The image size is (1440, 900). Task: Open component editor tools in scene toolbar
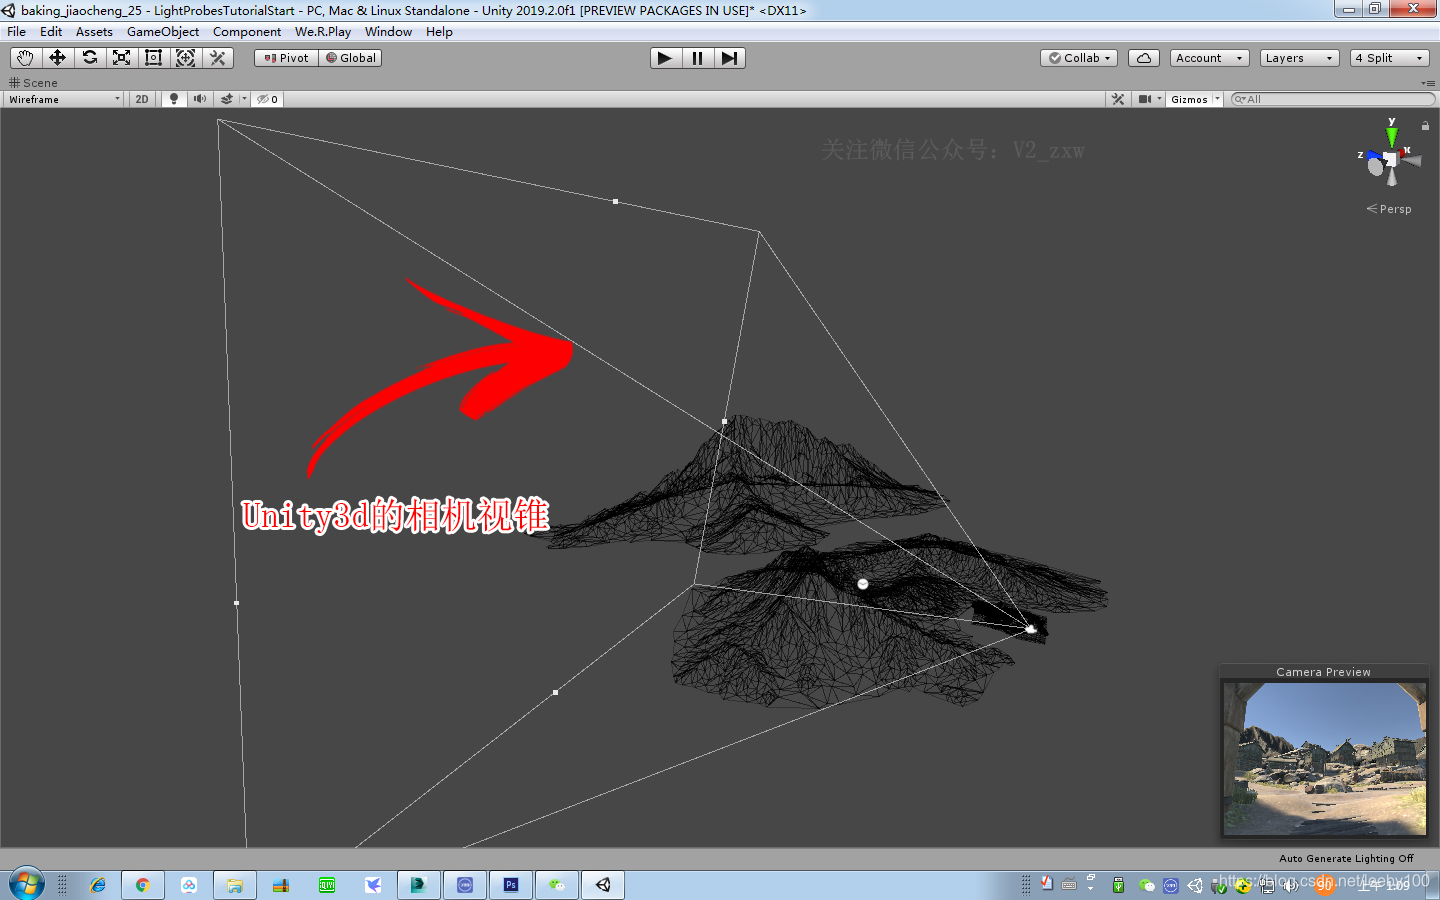coord(1118,99)
